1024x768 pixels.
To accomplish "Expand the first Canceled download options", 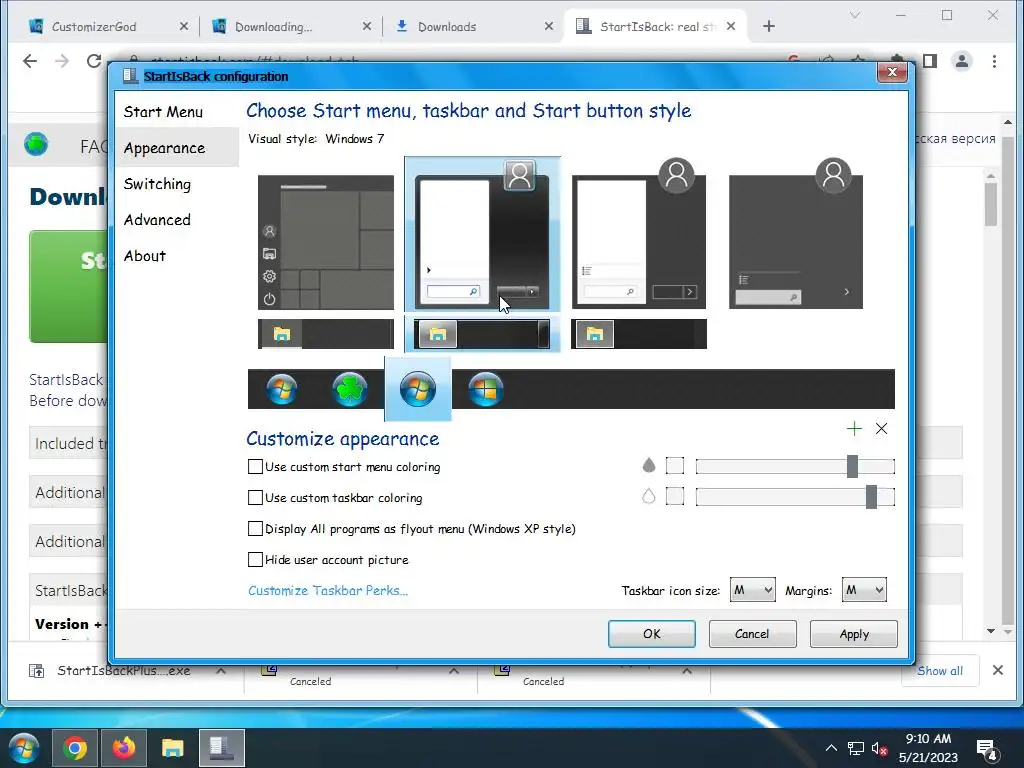I will 454,671.
